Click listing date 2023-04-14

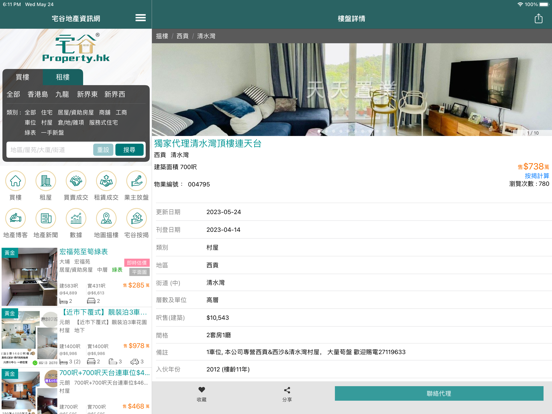click(x=223, y=230)
